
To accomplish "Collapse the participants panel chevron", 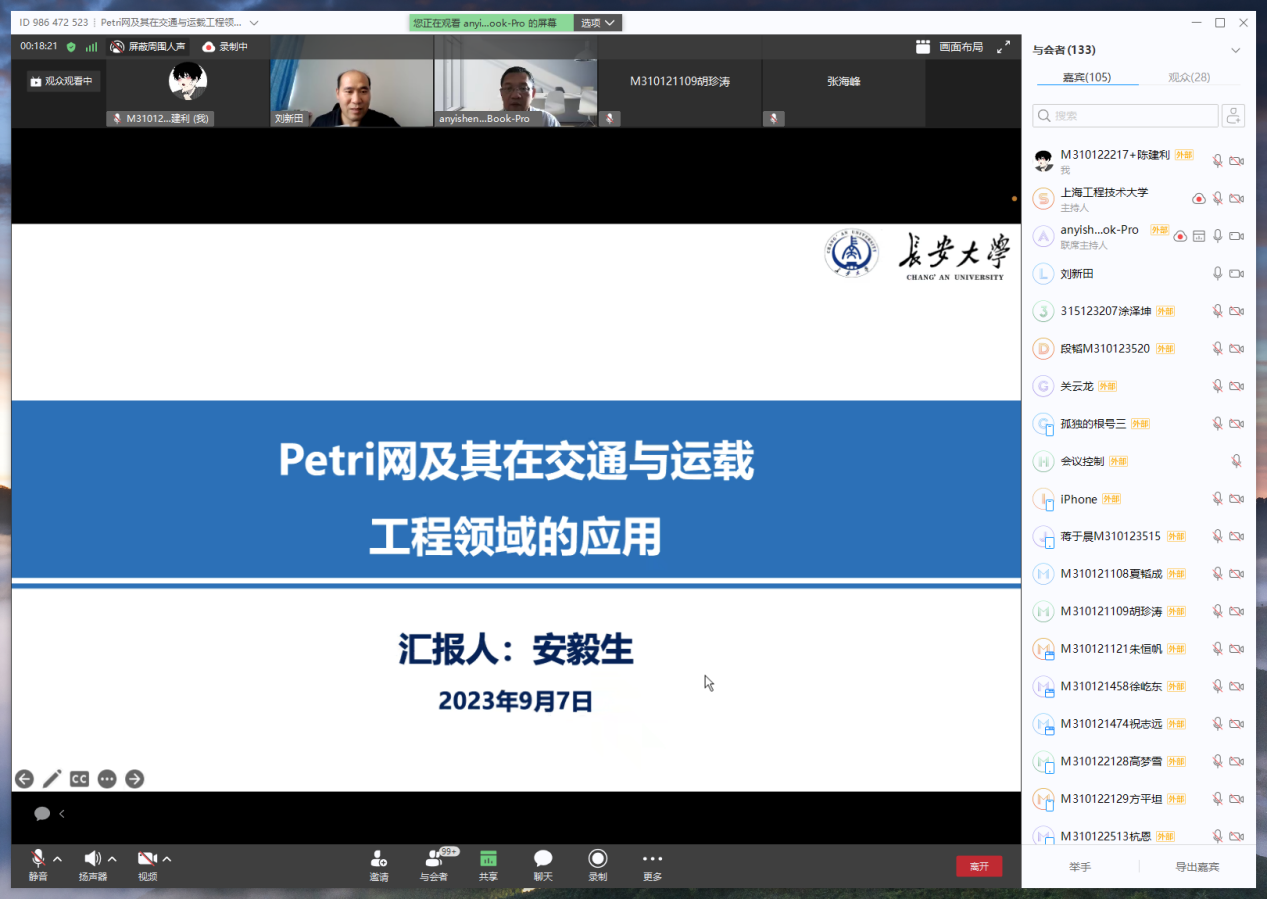I will tap(1236, 50).
